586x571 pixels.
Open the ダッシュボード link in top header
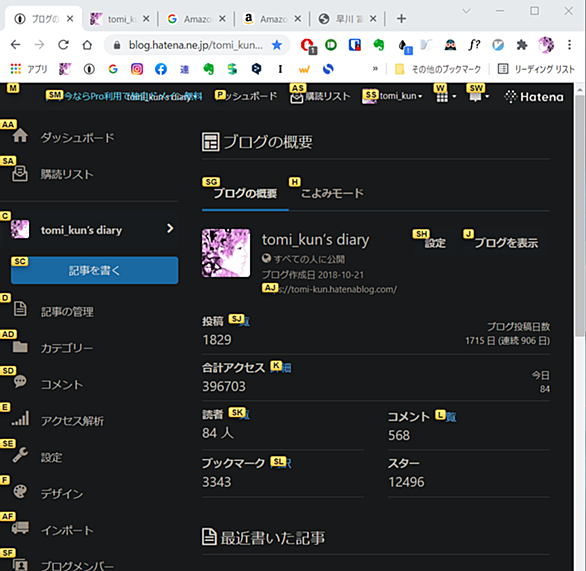[x=247, y=96]
